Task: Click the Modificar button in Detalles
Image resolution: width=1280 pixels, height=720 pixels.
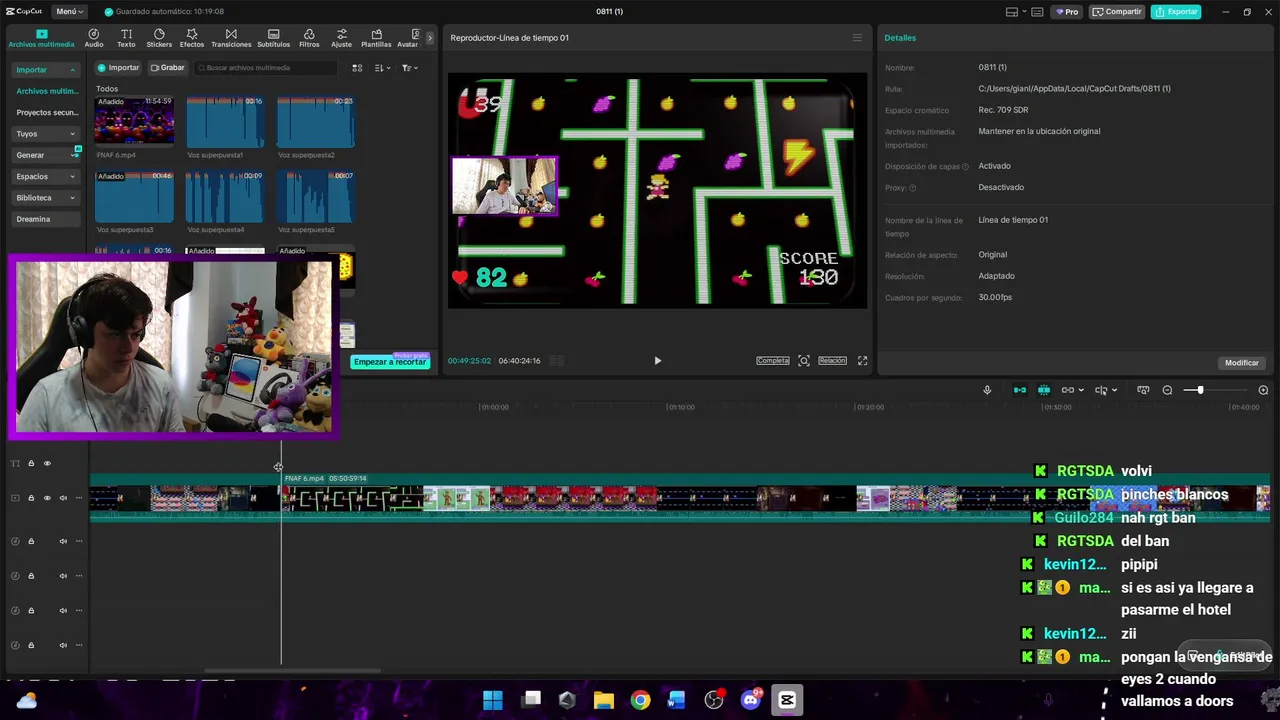Action: [1242, 363]
